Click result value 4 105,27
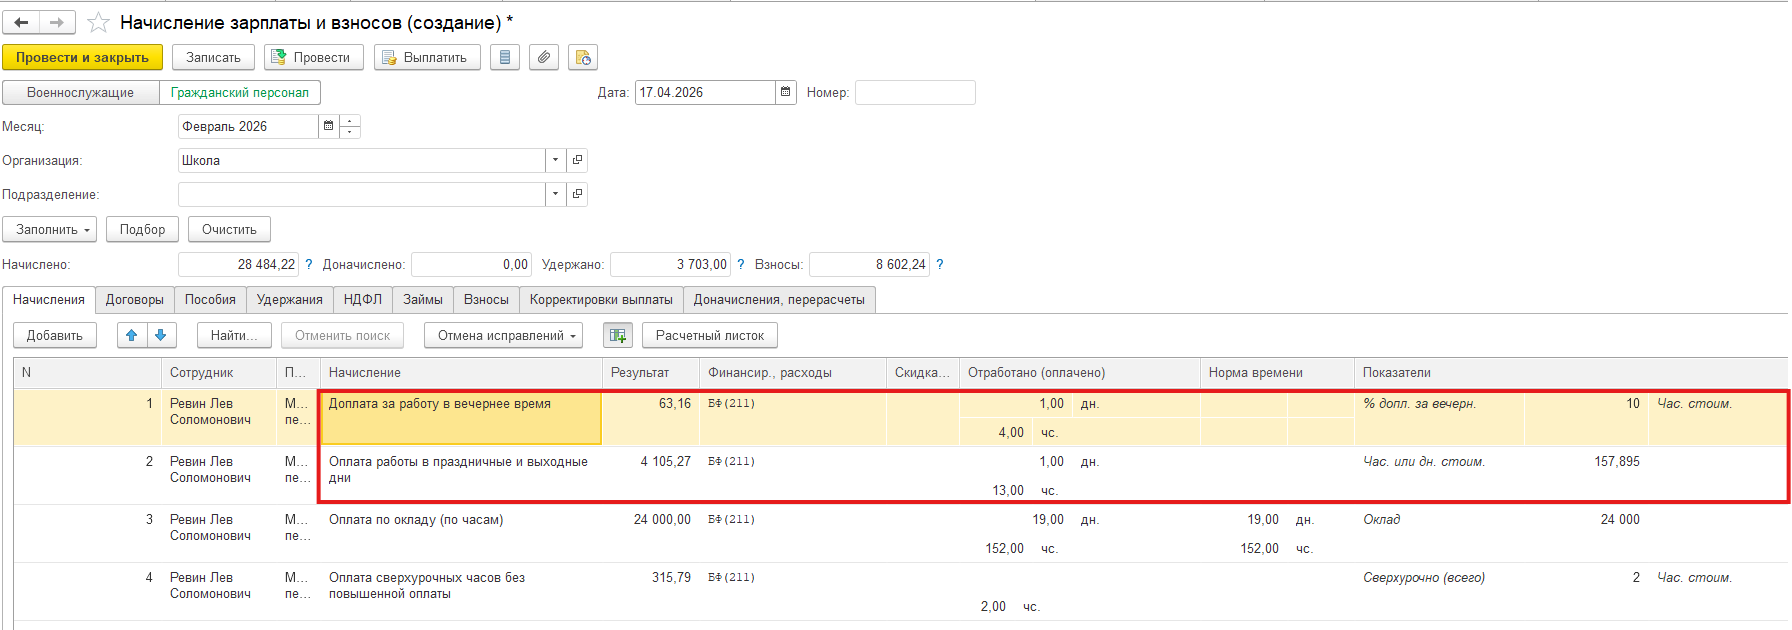The width and height of the screenshot is (1792, 630). pyautogui.click(x=665, y=461)
